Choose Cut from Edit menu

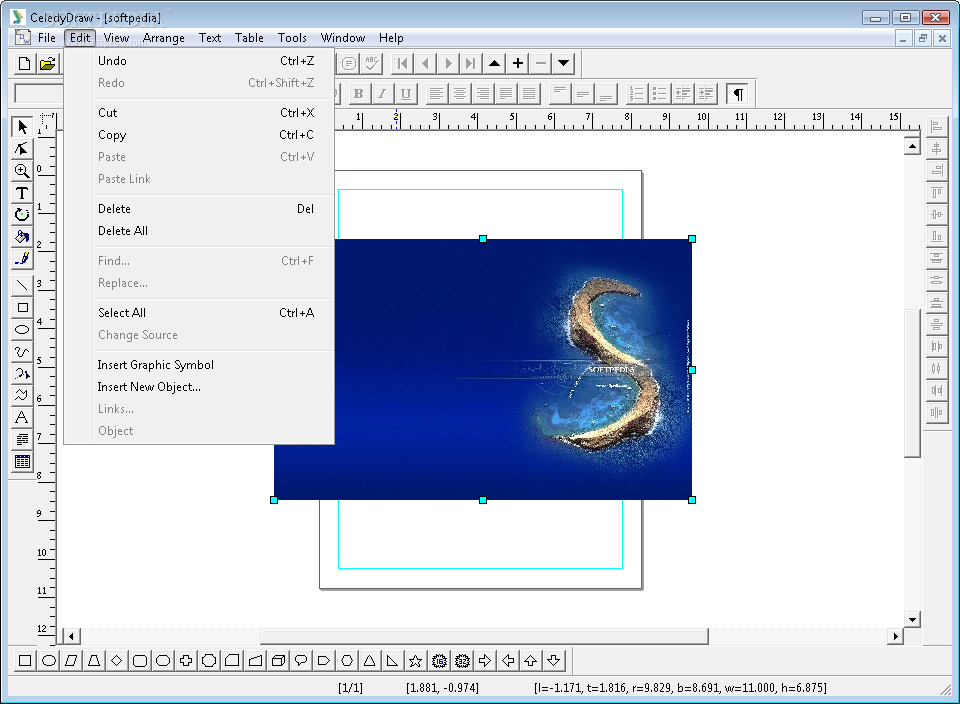coord(199,113)
